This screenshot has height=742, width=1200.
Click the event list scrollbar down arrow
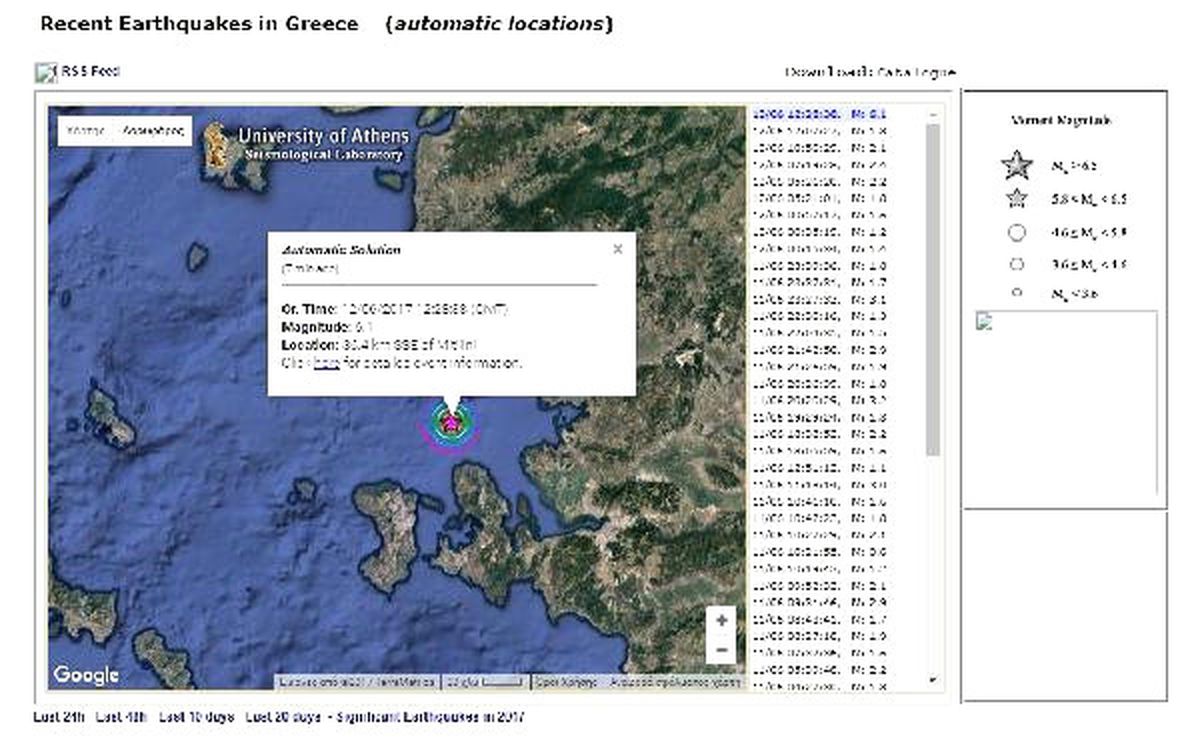pos(933,680)
